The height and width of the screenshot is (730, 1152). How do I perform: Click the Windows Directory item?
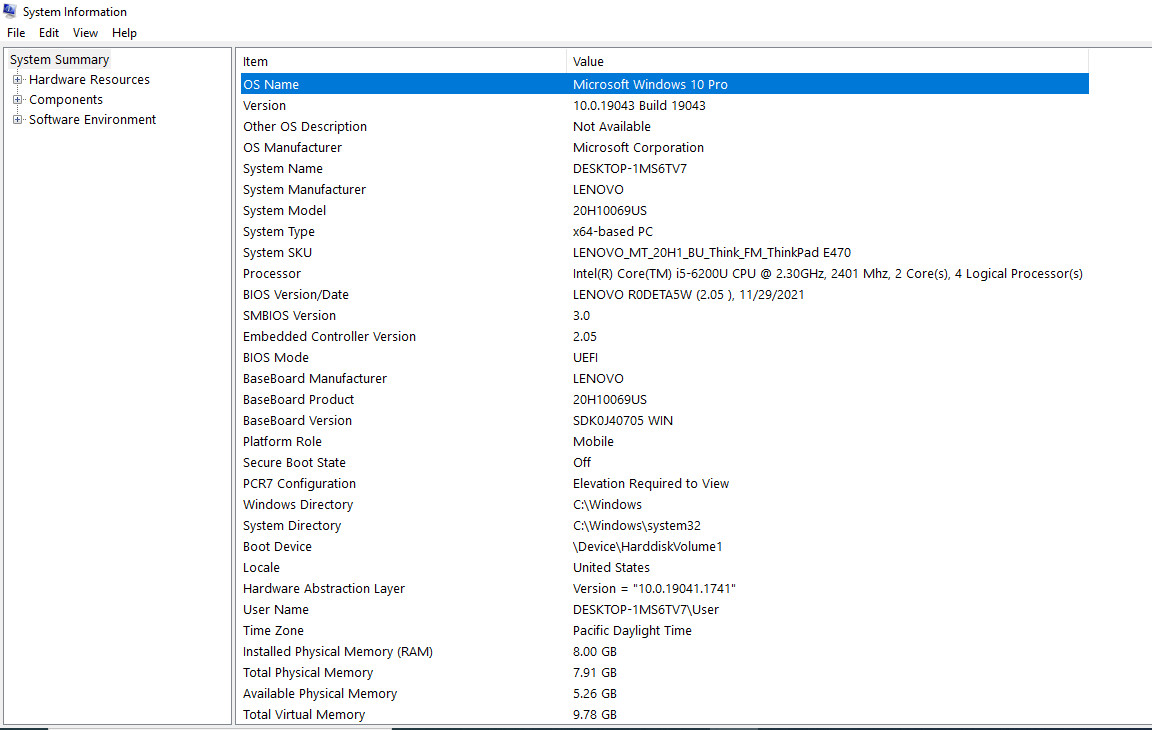(x=298, y=505)
